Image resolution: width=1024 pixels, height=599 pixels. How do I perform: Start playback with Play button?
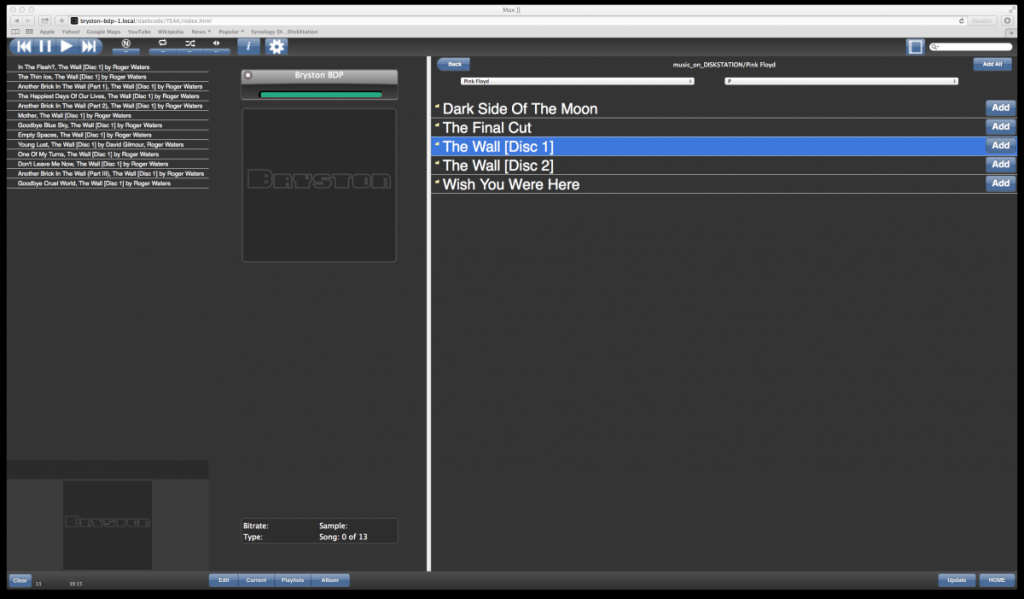(x=66, y=46)
